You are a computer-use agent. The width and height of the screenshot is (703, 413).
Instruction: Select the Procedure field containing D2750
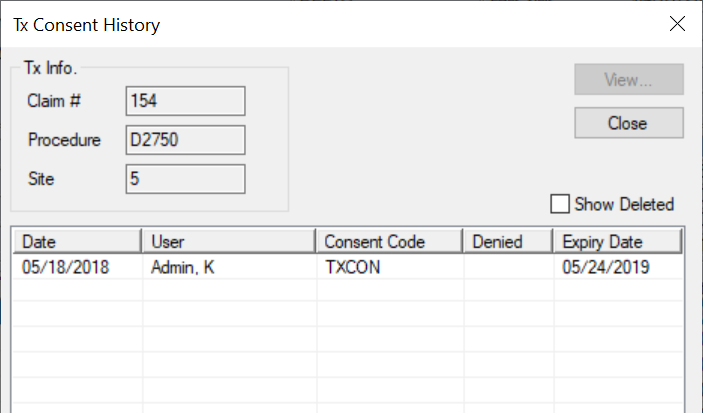click(x=186, y=140)
